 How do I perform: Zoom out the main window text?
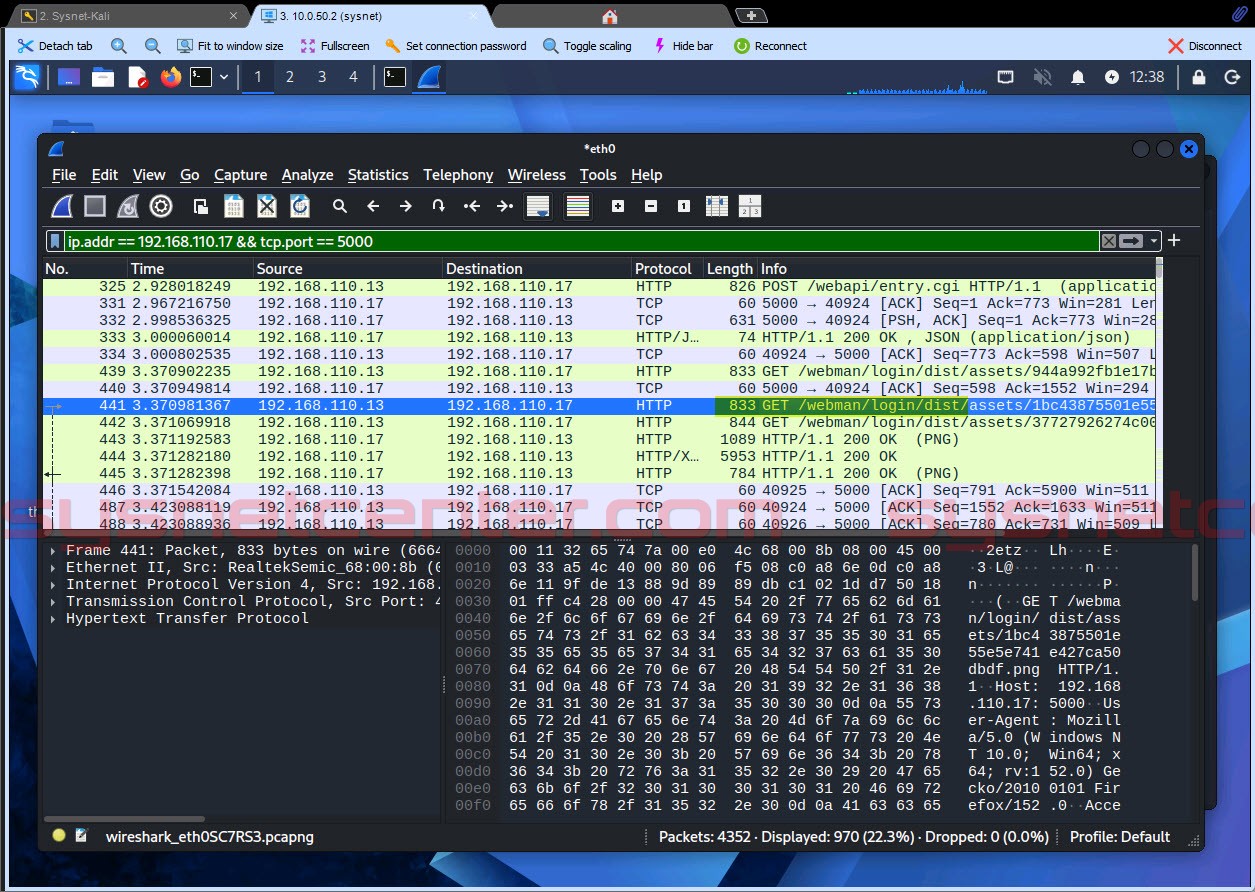tap(651, 206)
